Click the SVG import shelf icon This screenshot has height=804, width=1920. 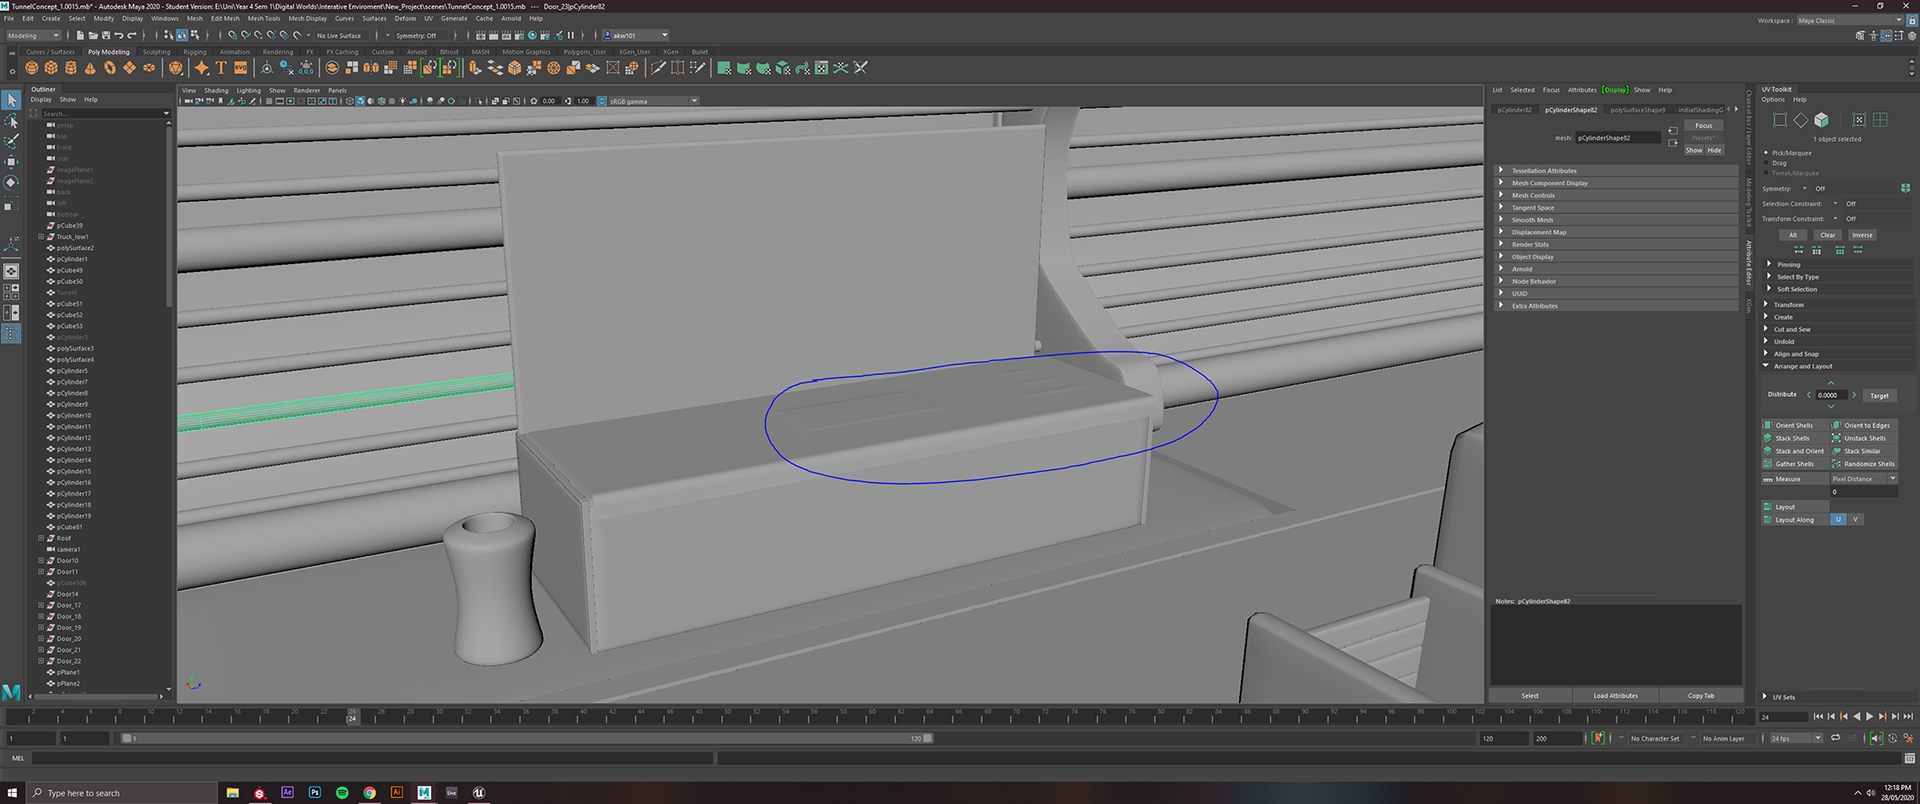pos(241,68)
